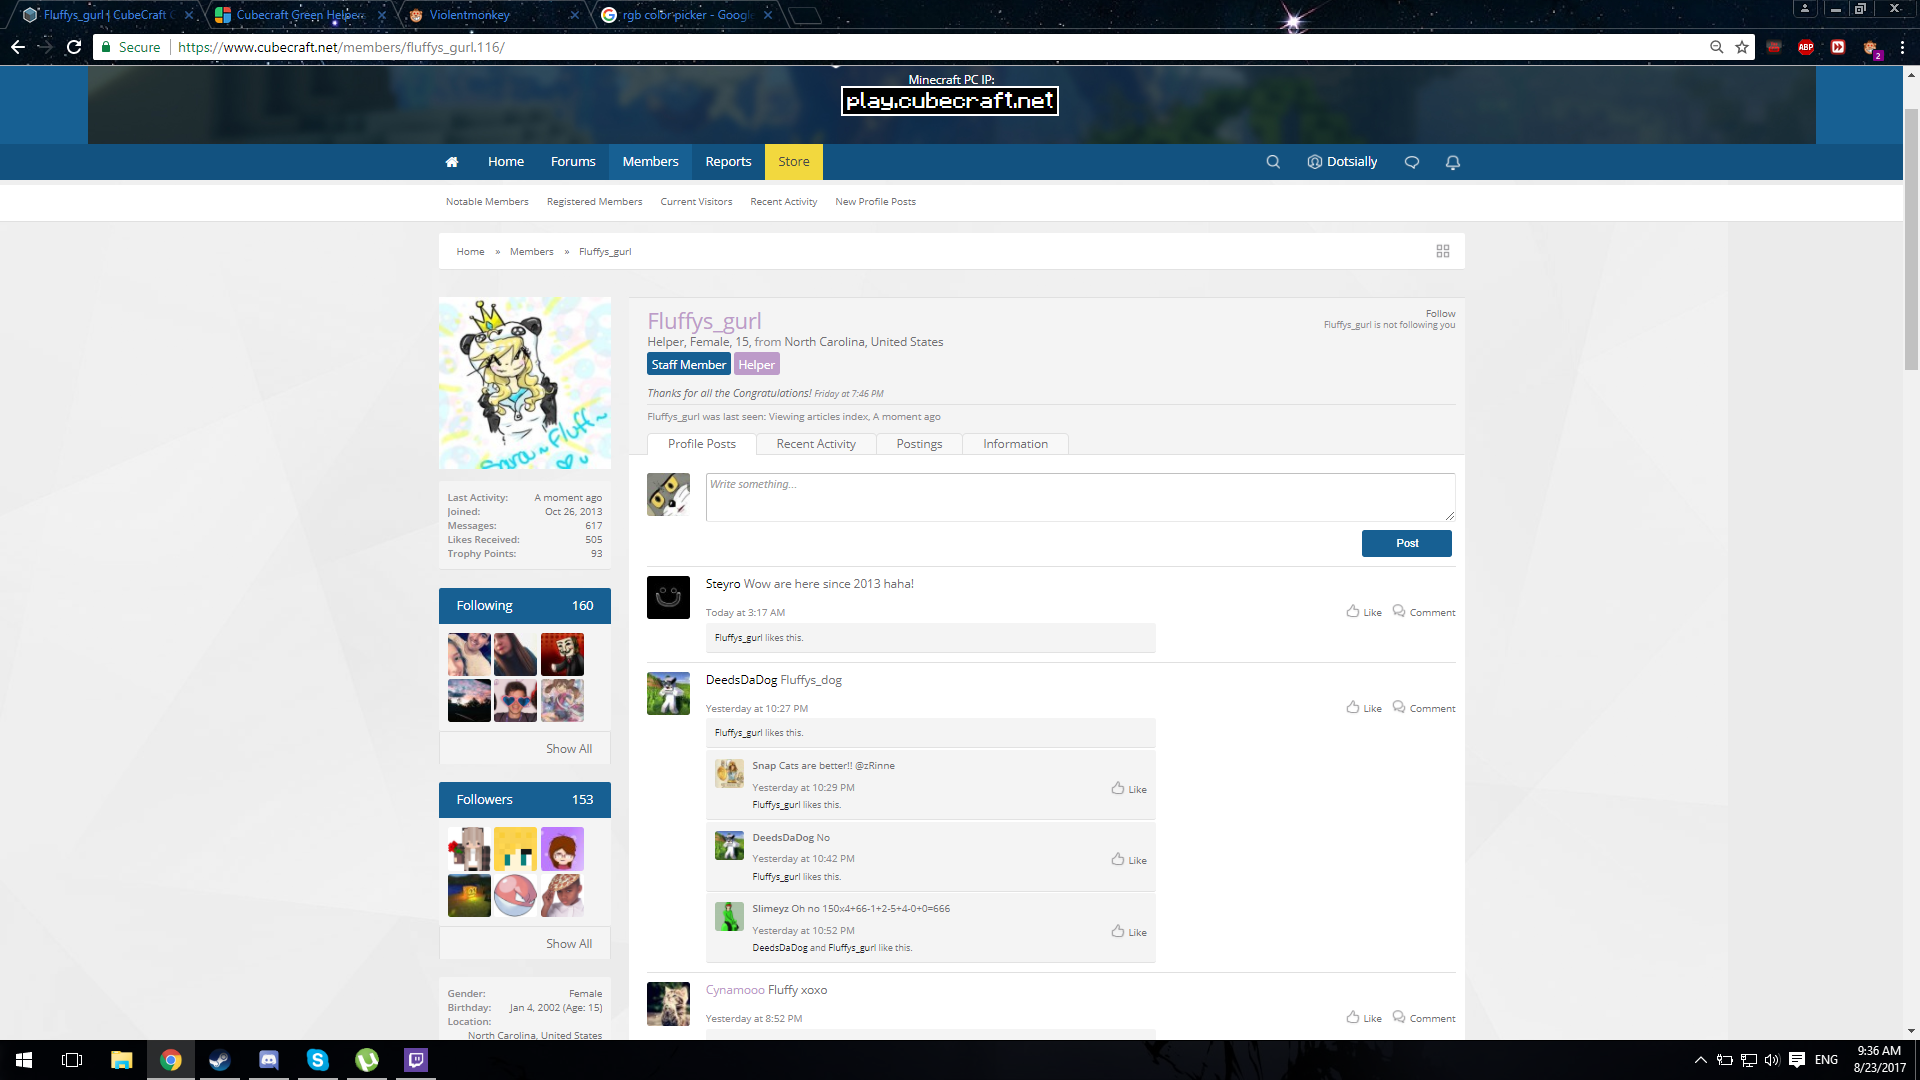Screen dimensions: 1920x1080
Task: Open New Profile Posts sub-navigation link
Action: point(875,202)
